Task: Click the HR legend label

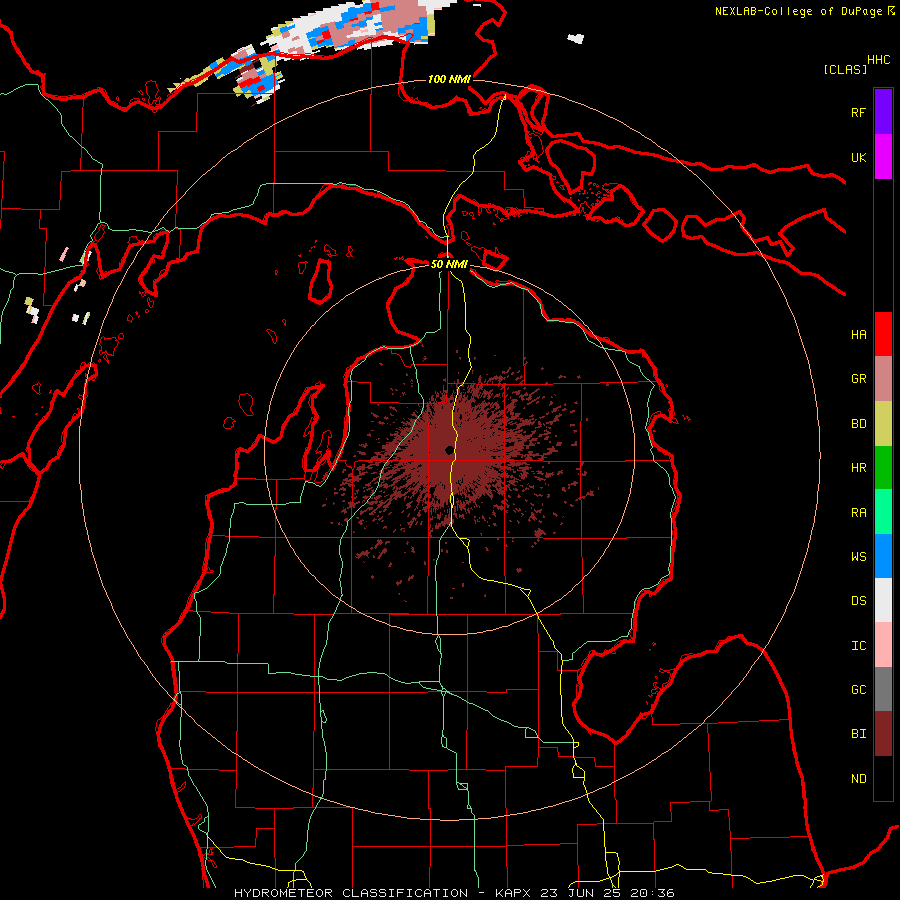Action: pos(858,468)
